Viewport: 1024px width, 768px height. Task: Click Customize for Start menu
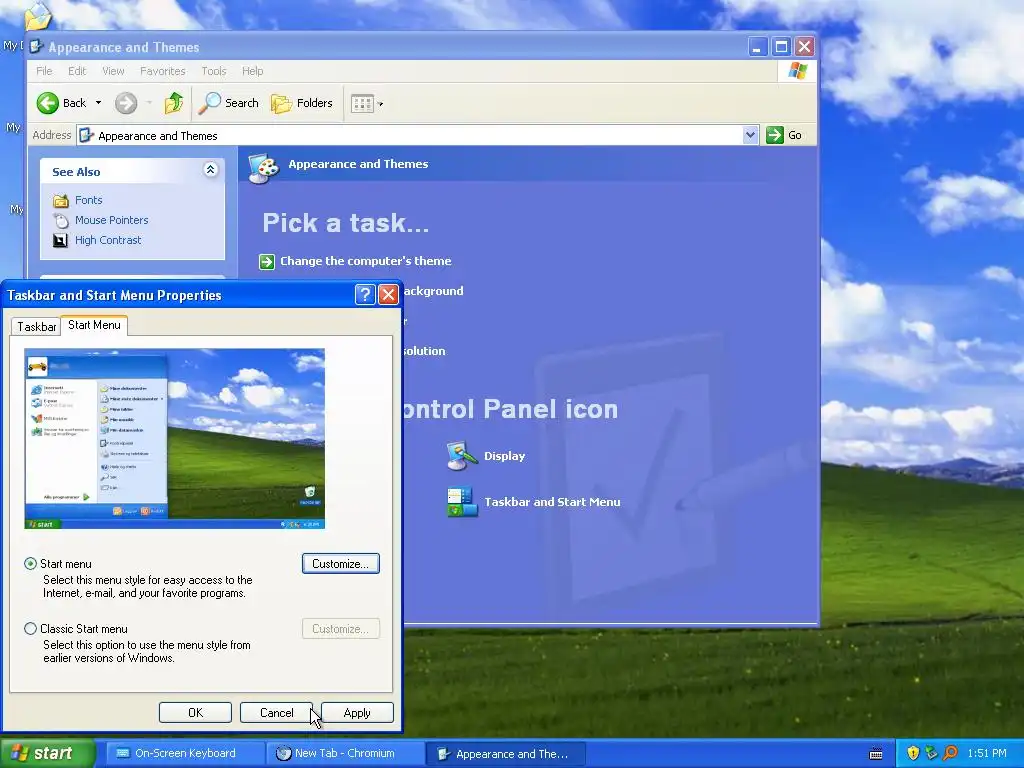pyautogui.click(x=341, y=564)
